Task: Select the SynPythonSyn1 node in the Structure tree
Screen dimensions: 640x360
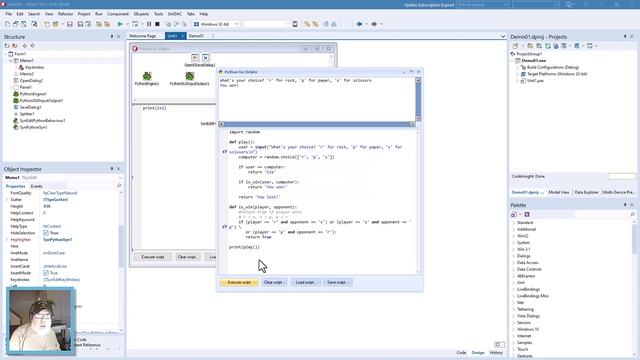Action: click(33, 127)
